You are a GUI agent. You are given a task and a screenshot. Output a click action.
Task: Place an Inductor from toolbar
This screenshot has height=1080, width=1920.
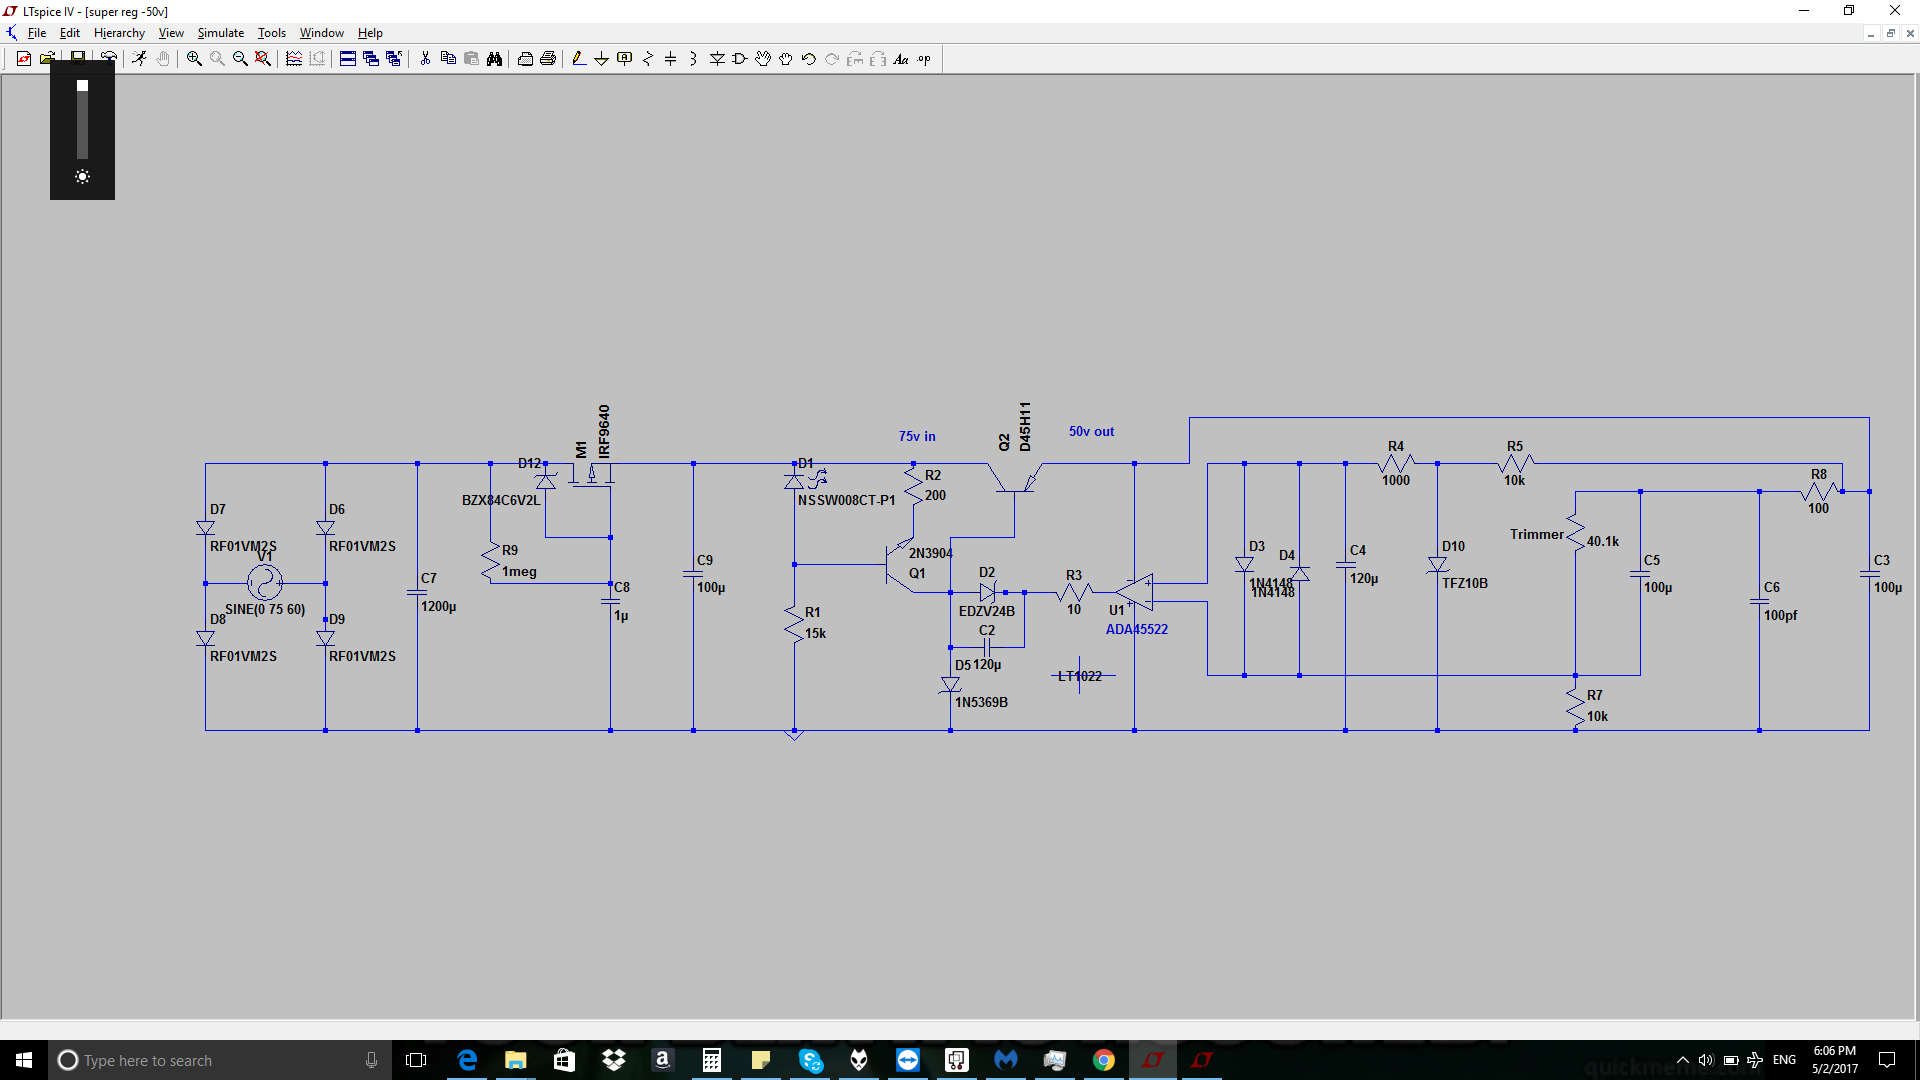pos(694,59)
